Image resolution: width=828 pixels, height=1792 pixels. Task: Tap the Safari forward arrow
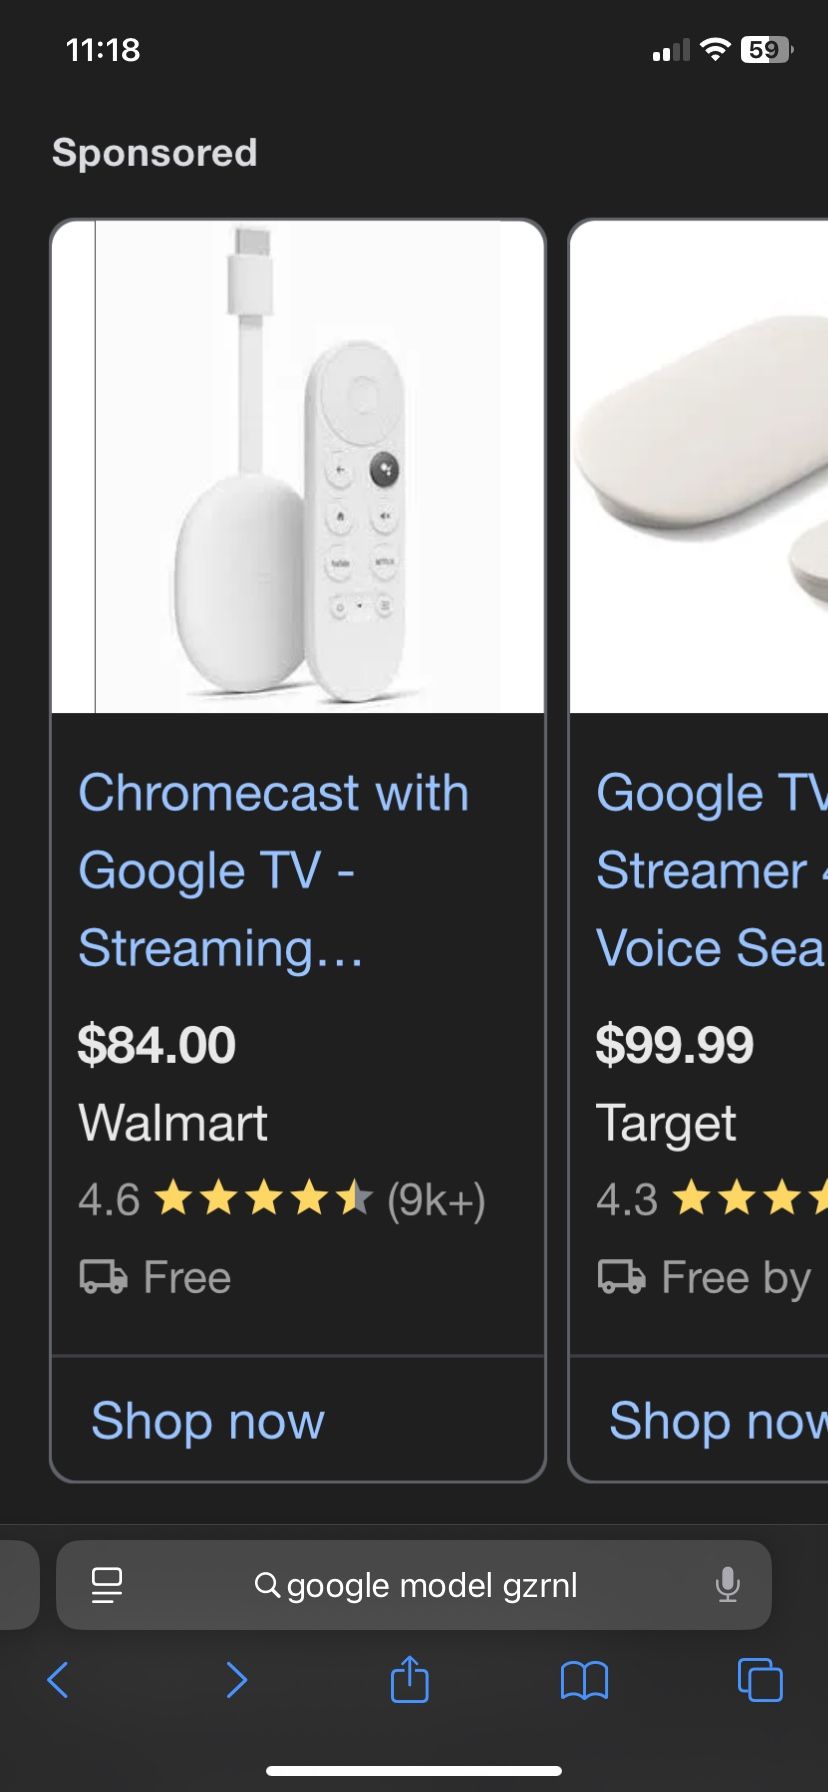[x=236, y=1680]
